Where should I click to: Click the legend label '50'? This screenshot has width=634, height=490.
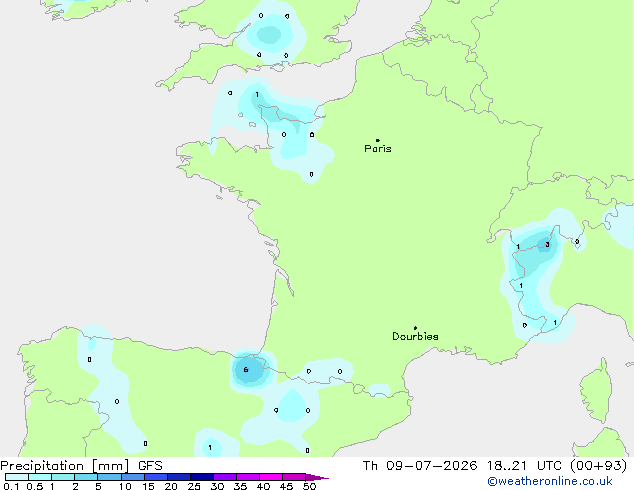click(x=309, y=486)
